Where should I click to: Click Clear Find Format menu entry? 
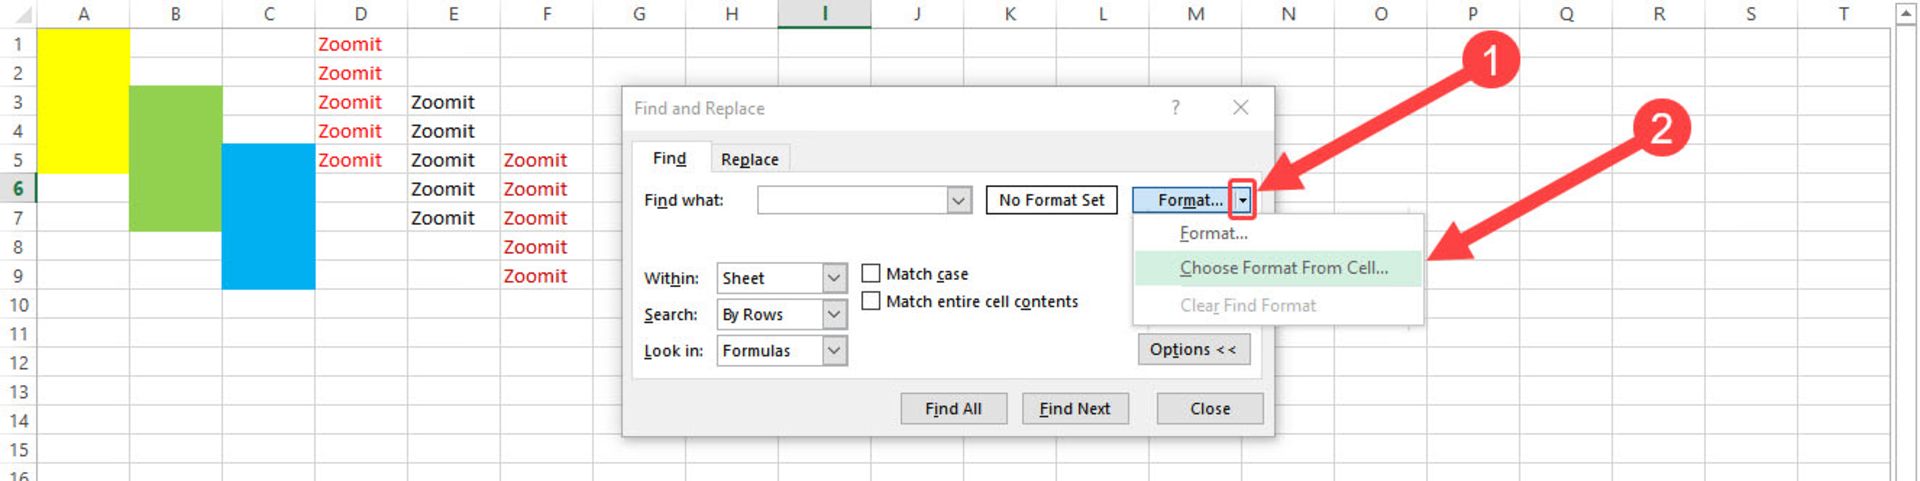coord(1247,305)
